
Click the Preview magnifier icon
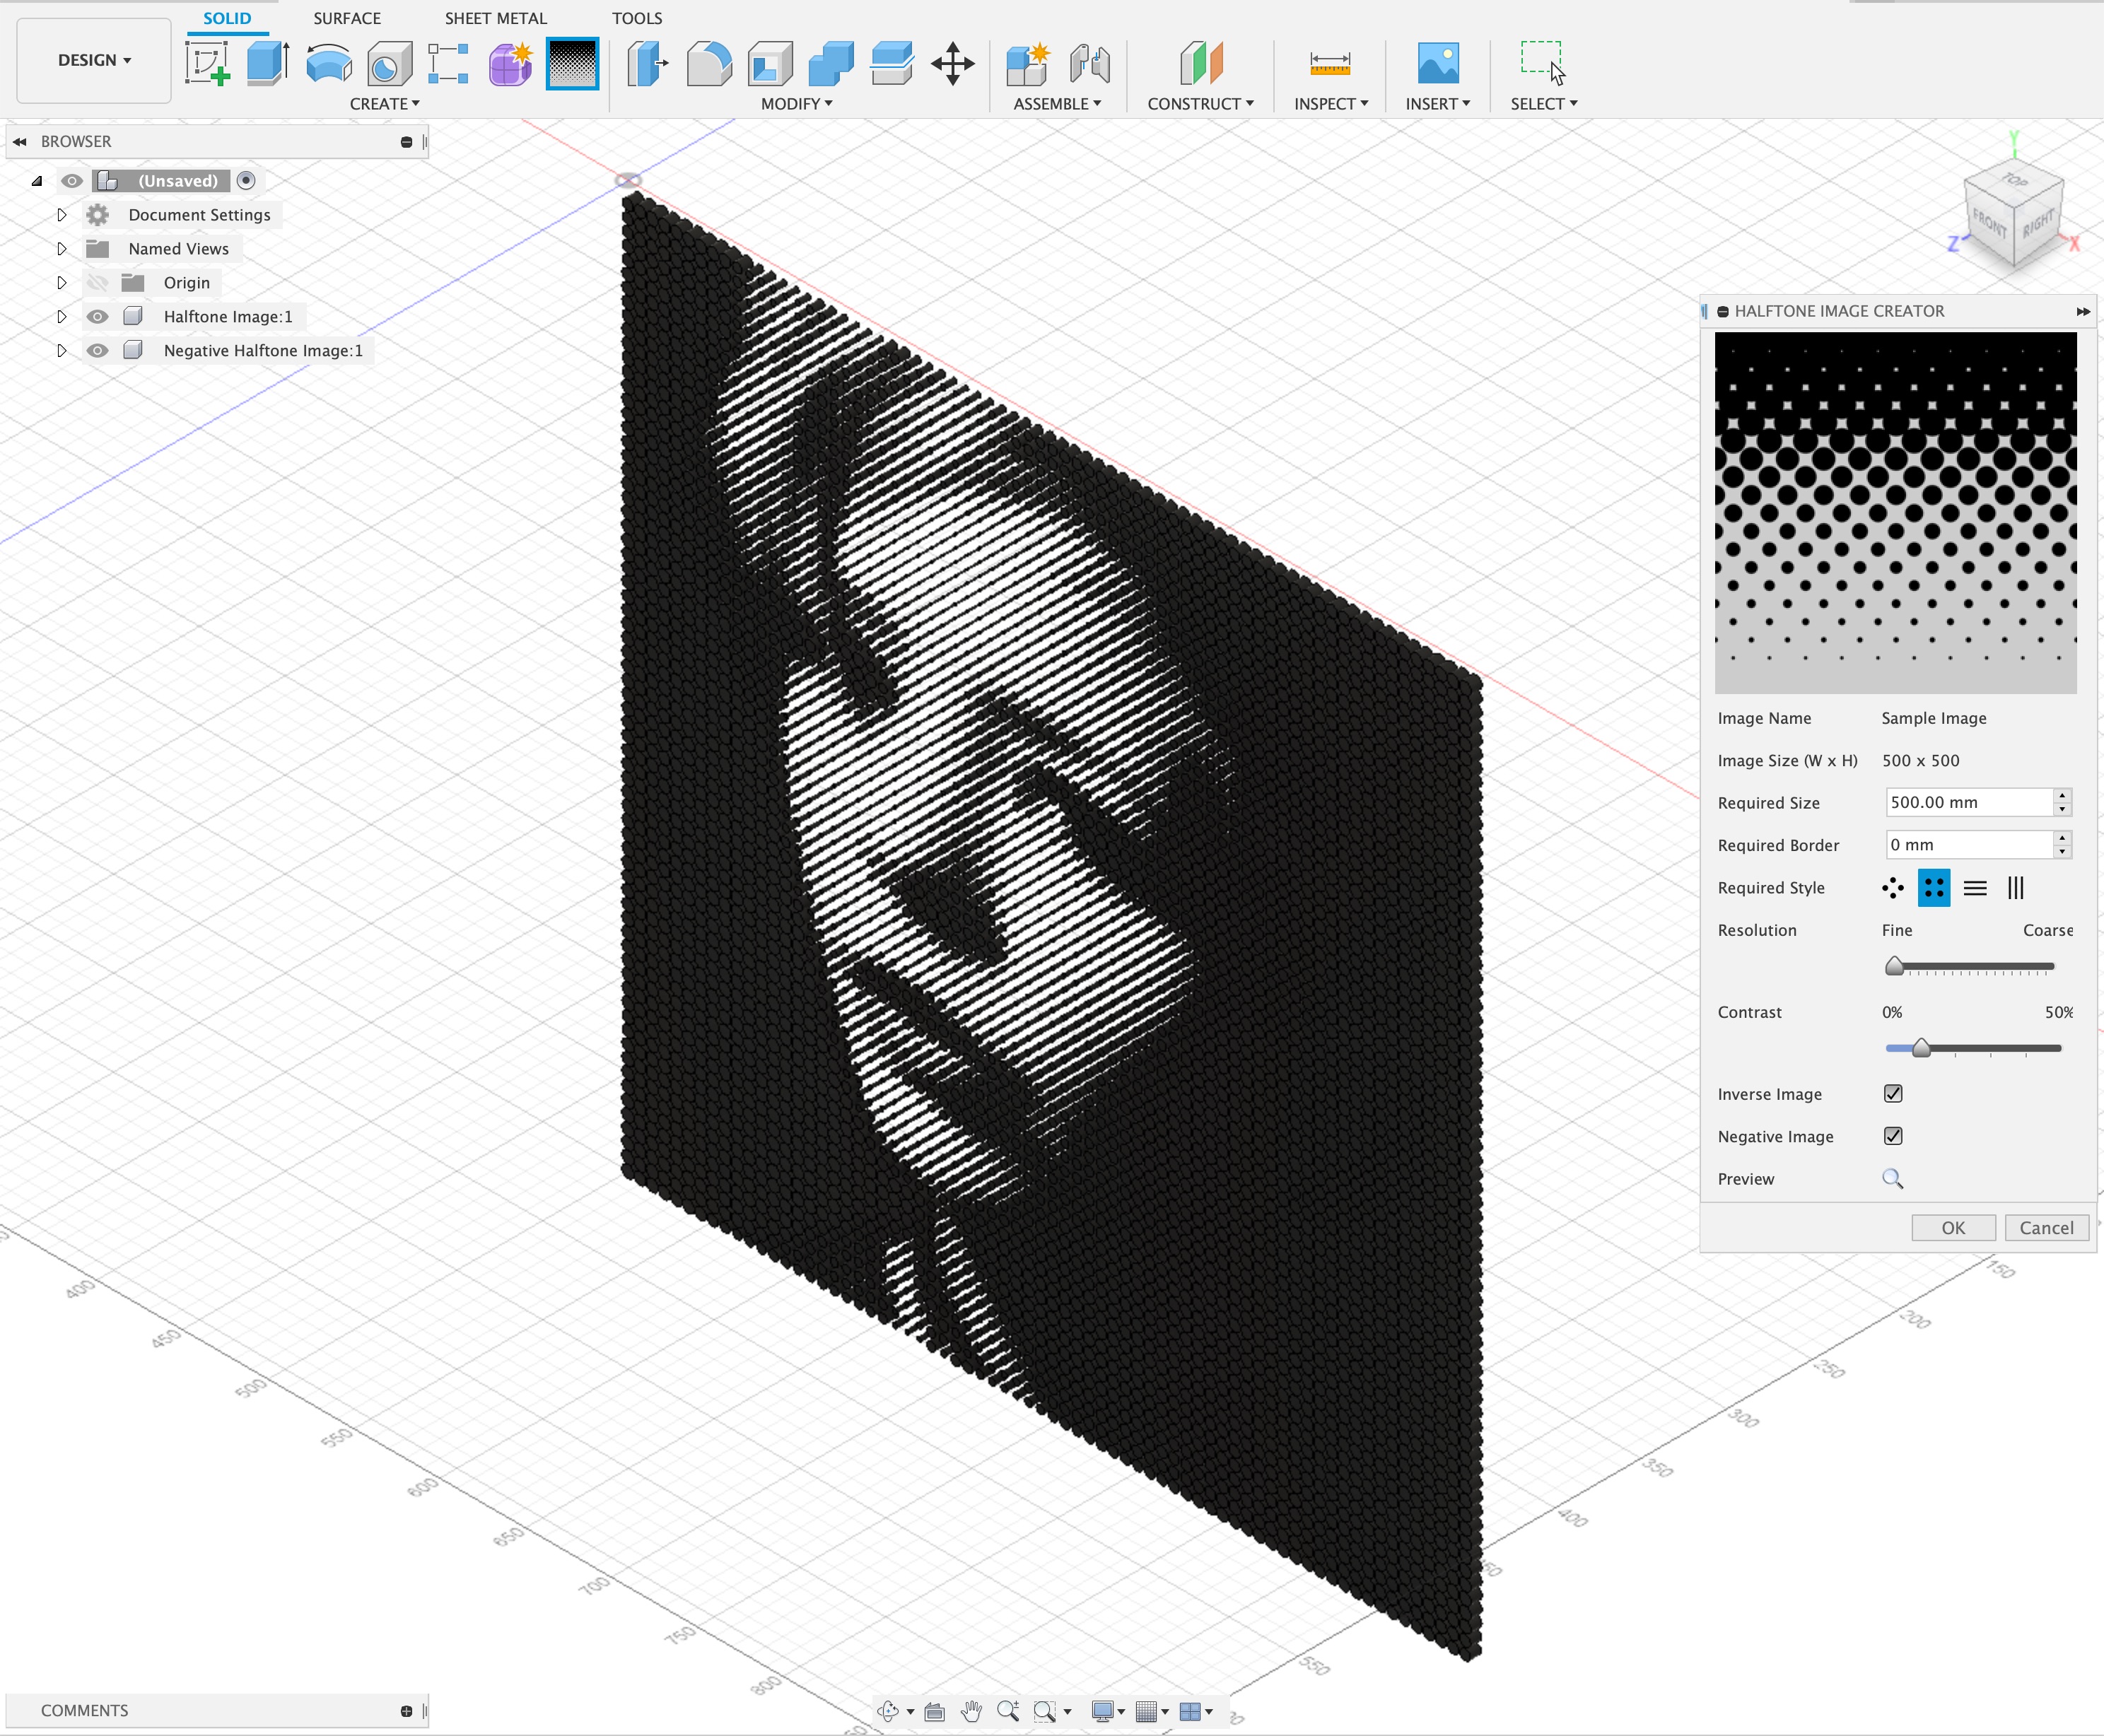point(1892,1179)
